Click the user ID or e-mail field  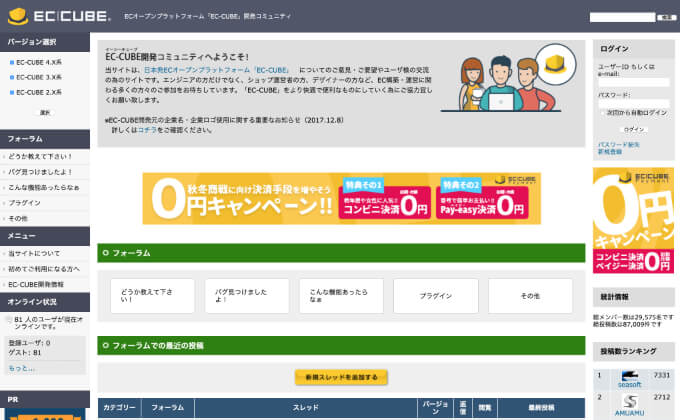coord(634,82)
